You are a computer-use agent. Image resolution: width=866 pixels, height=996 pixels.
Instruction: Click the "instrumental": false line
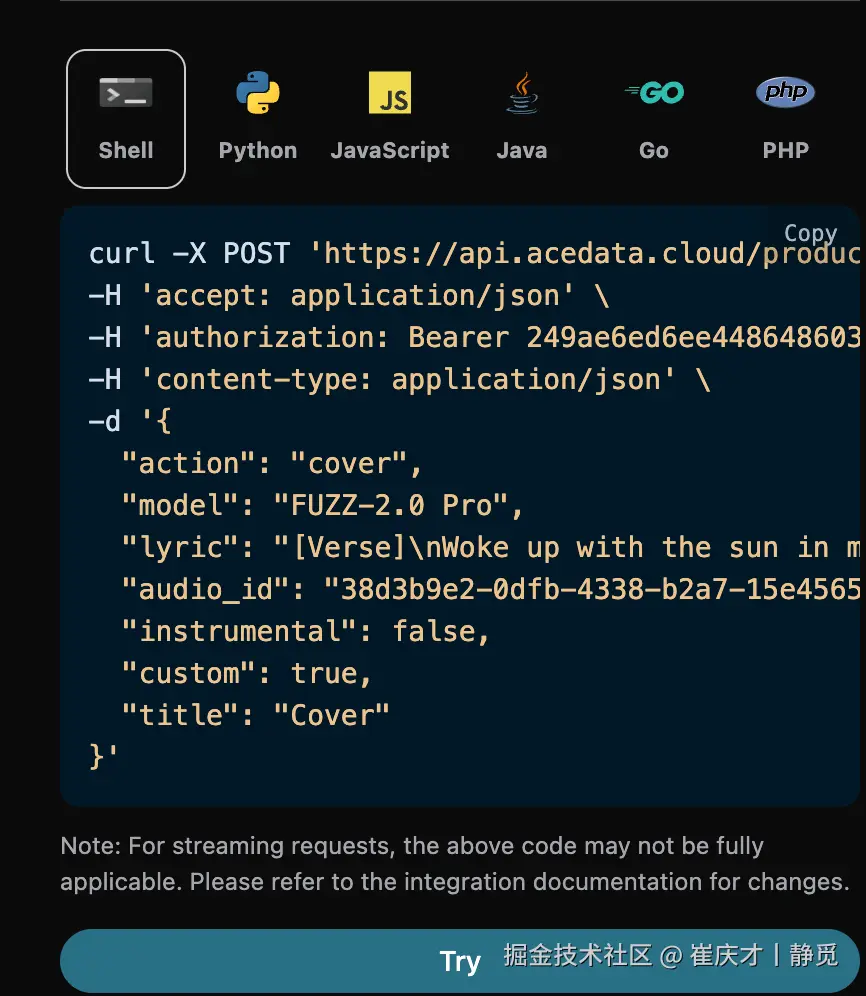pyautogui.click(x=306, y=631)
